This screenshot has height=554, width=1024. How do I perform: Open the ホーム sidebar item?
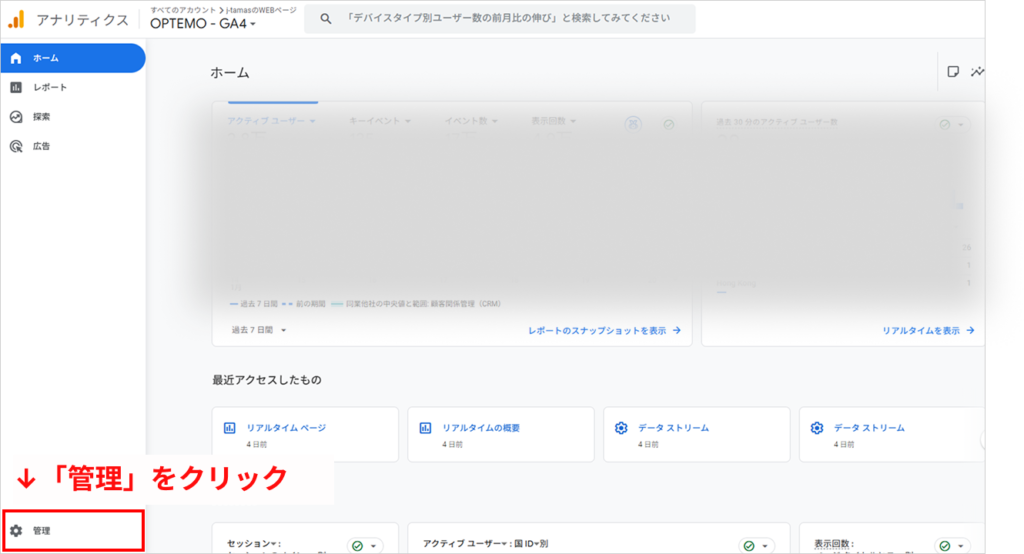point(72,58)
